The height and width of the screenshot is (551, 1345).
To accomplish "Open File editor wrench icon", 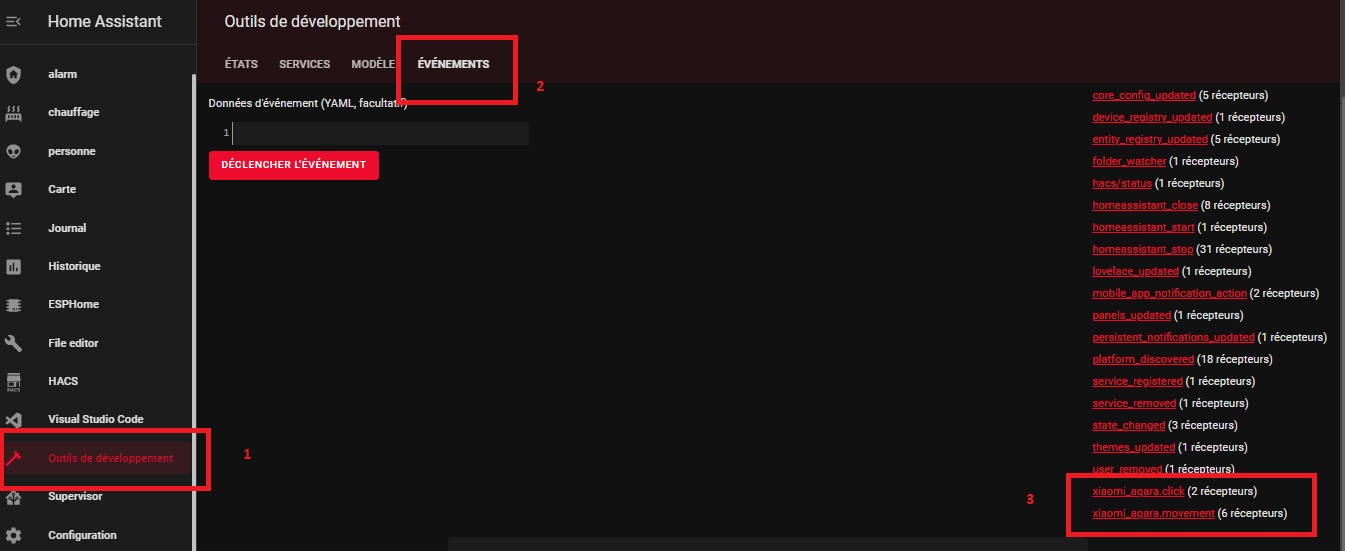I will click(14, 343).
